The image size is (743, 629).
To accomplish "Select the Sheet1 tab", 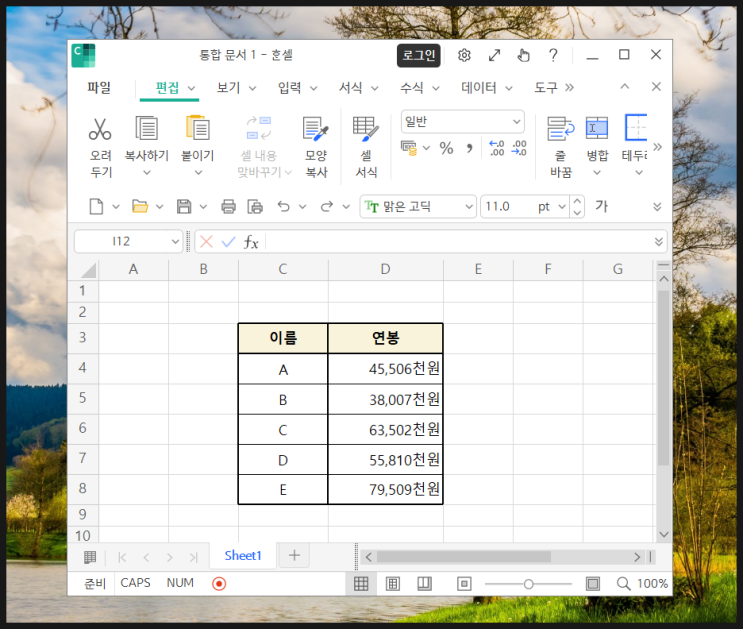I will coord(243,556).
